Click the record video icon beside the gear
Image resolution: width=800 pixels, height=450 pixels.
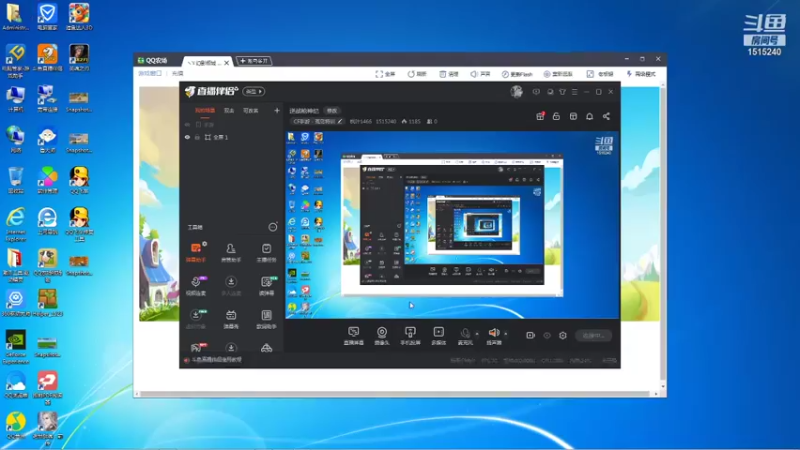coord(531,336)
